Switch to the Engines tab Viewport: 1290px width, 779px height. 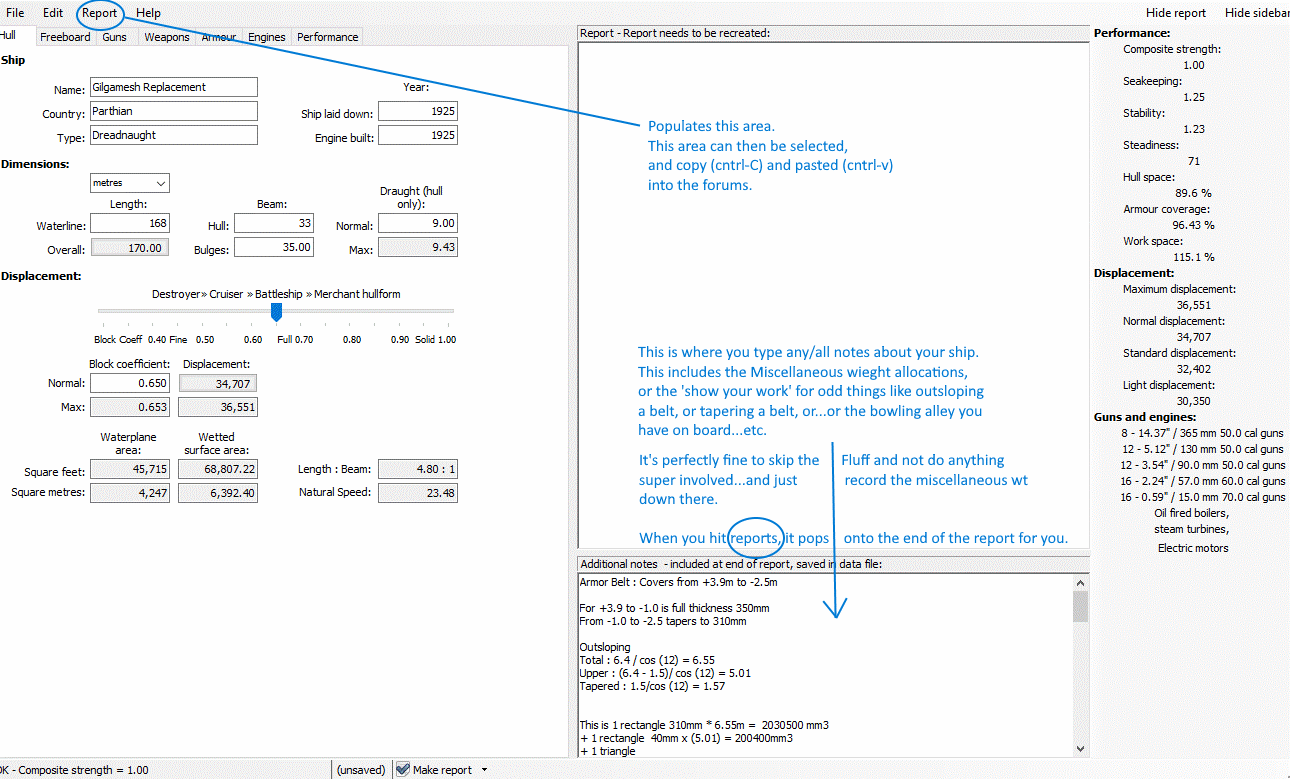point(266,36)
